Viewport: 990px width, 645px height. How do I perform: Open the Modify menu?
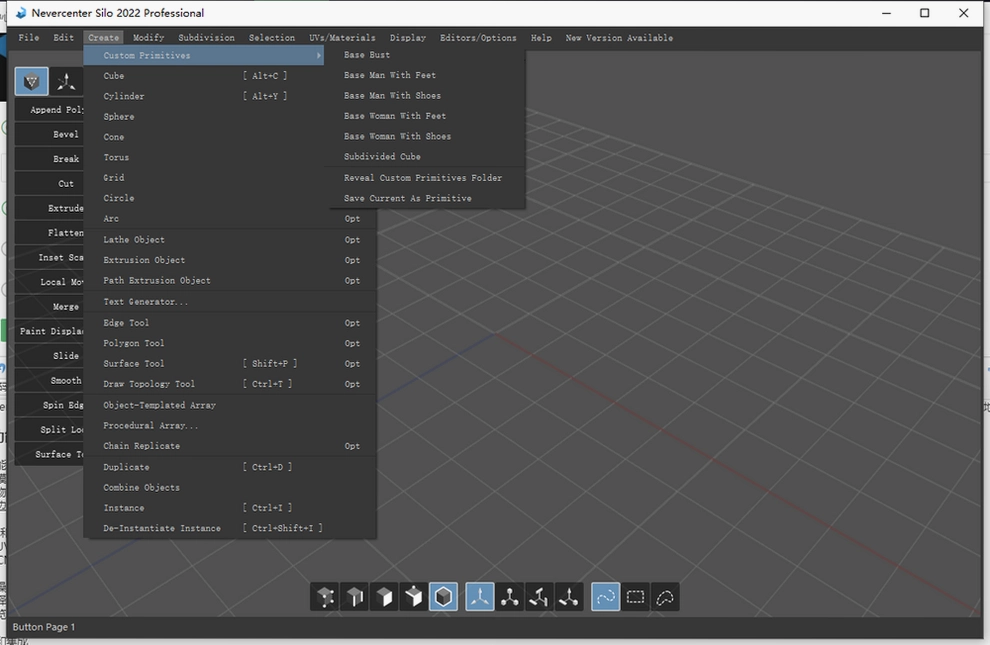[x=148, y=38]
